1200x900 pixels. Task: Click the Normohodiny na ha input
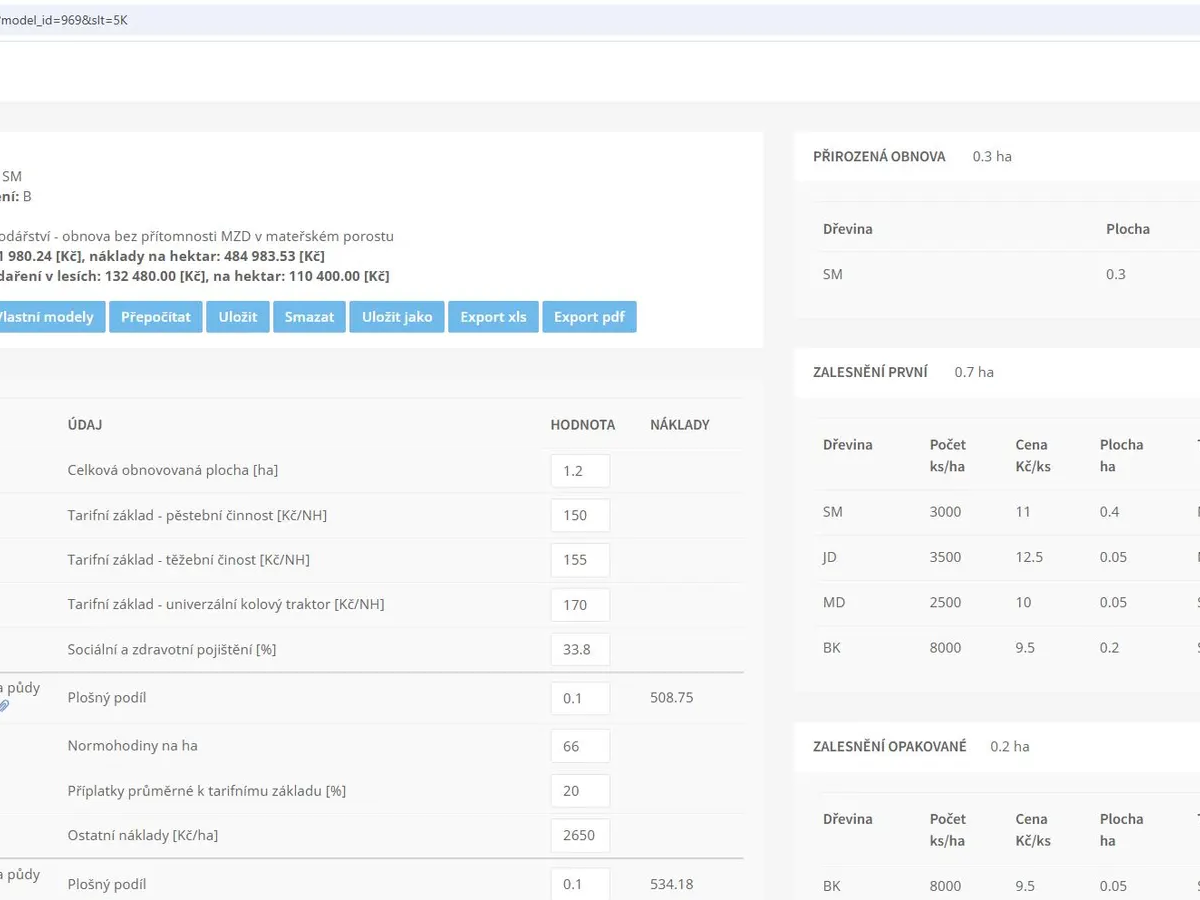click(580, 746)
